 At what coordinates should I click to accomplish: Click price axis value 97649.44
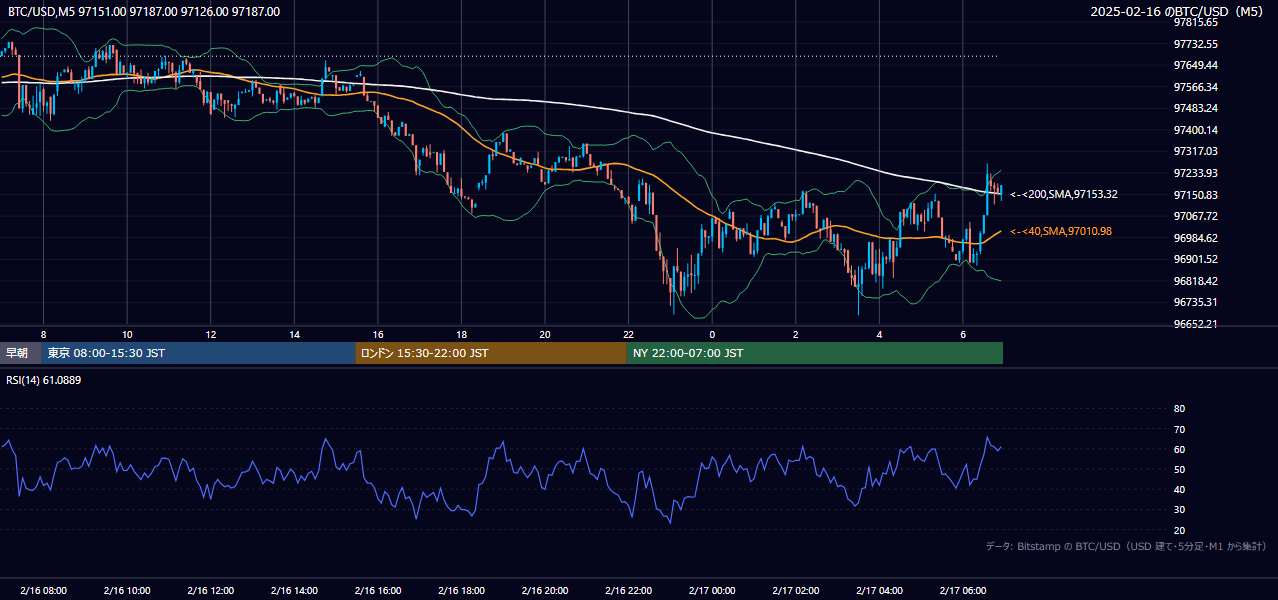click(x=1196, y=65)
